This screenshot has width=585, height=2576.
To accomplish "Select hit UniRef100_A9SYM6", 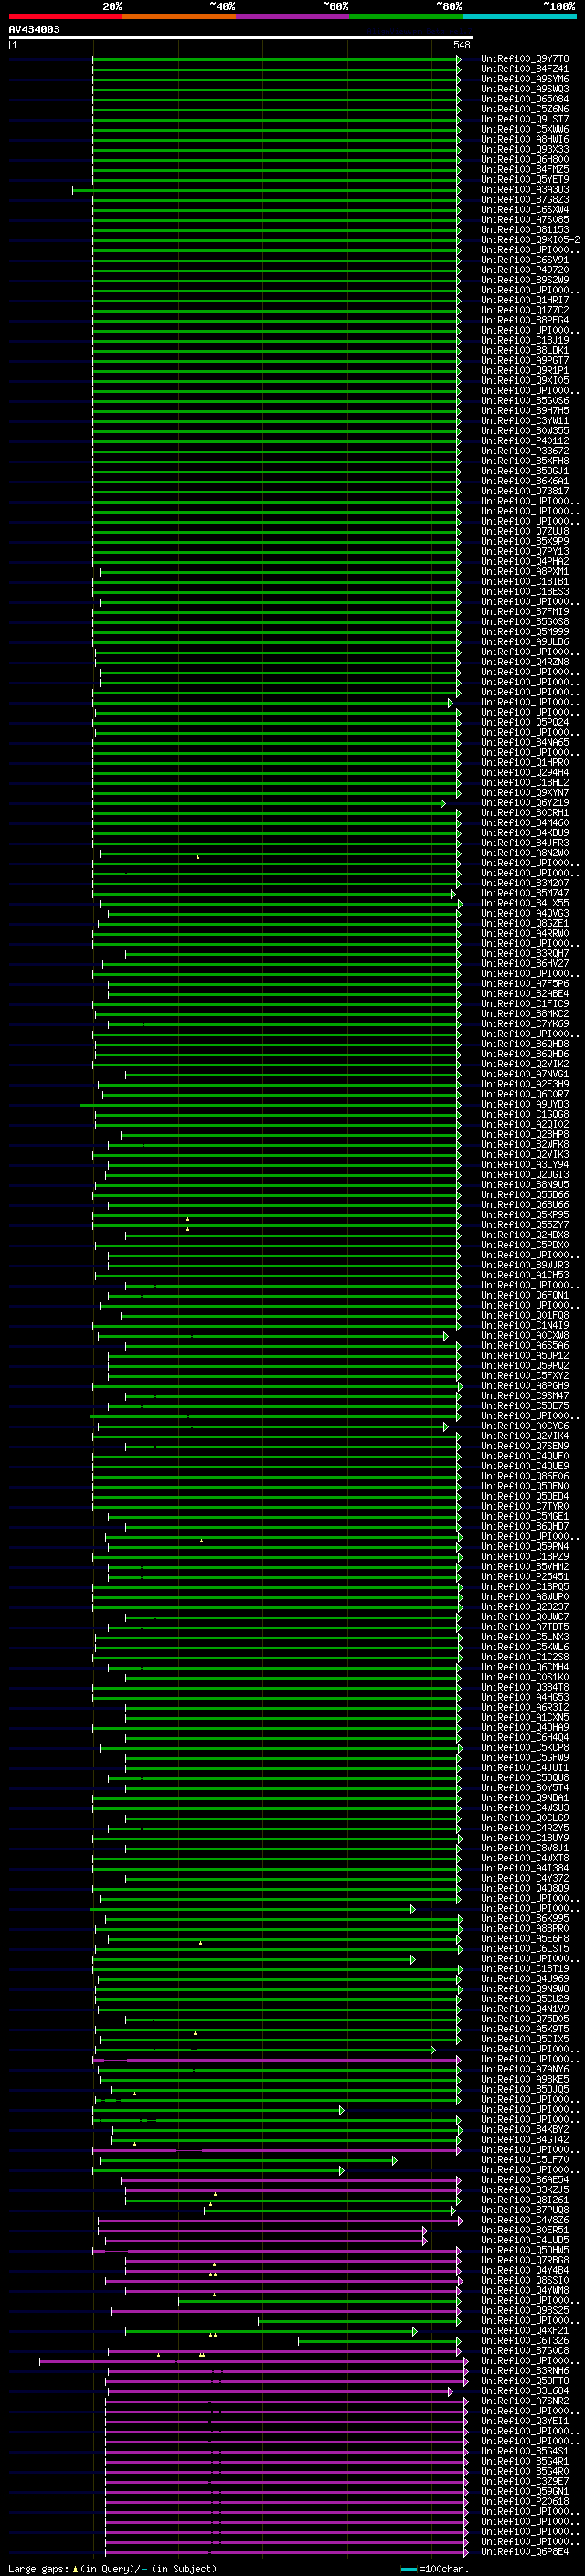I will pyautogui.click(x=525, y=79).
